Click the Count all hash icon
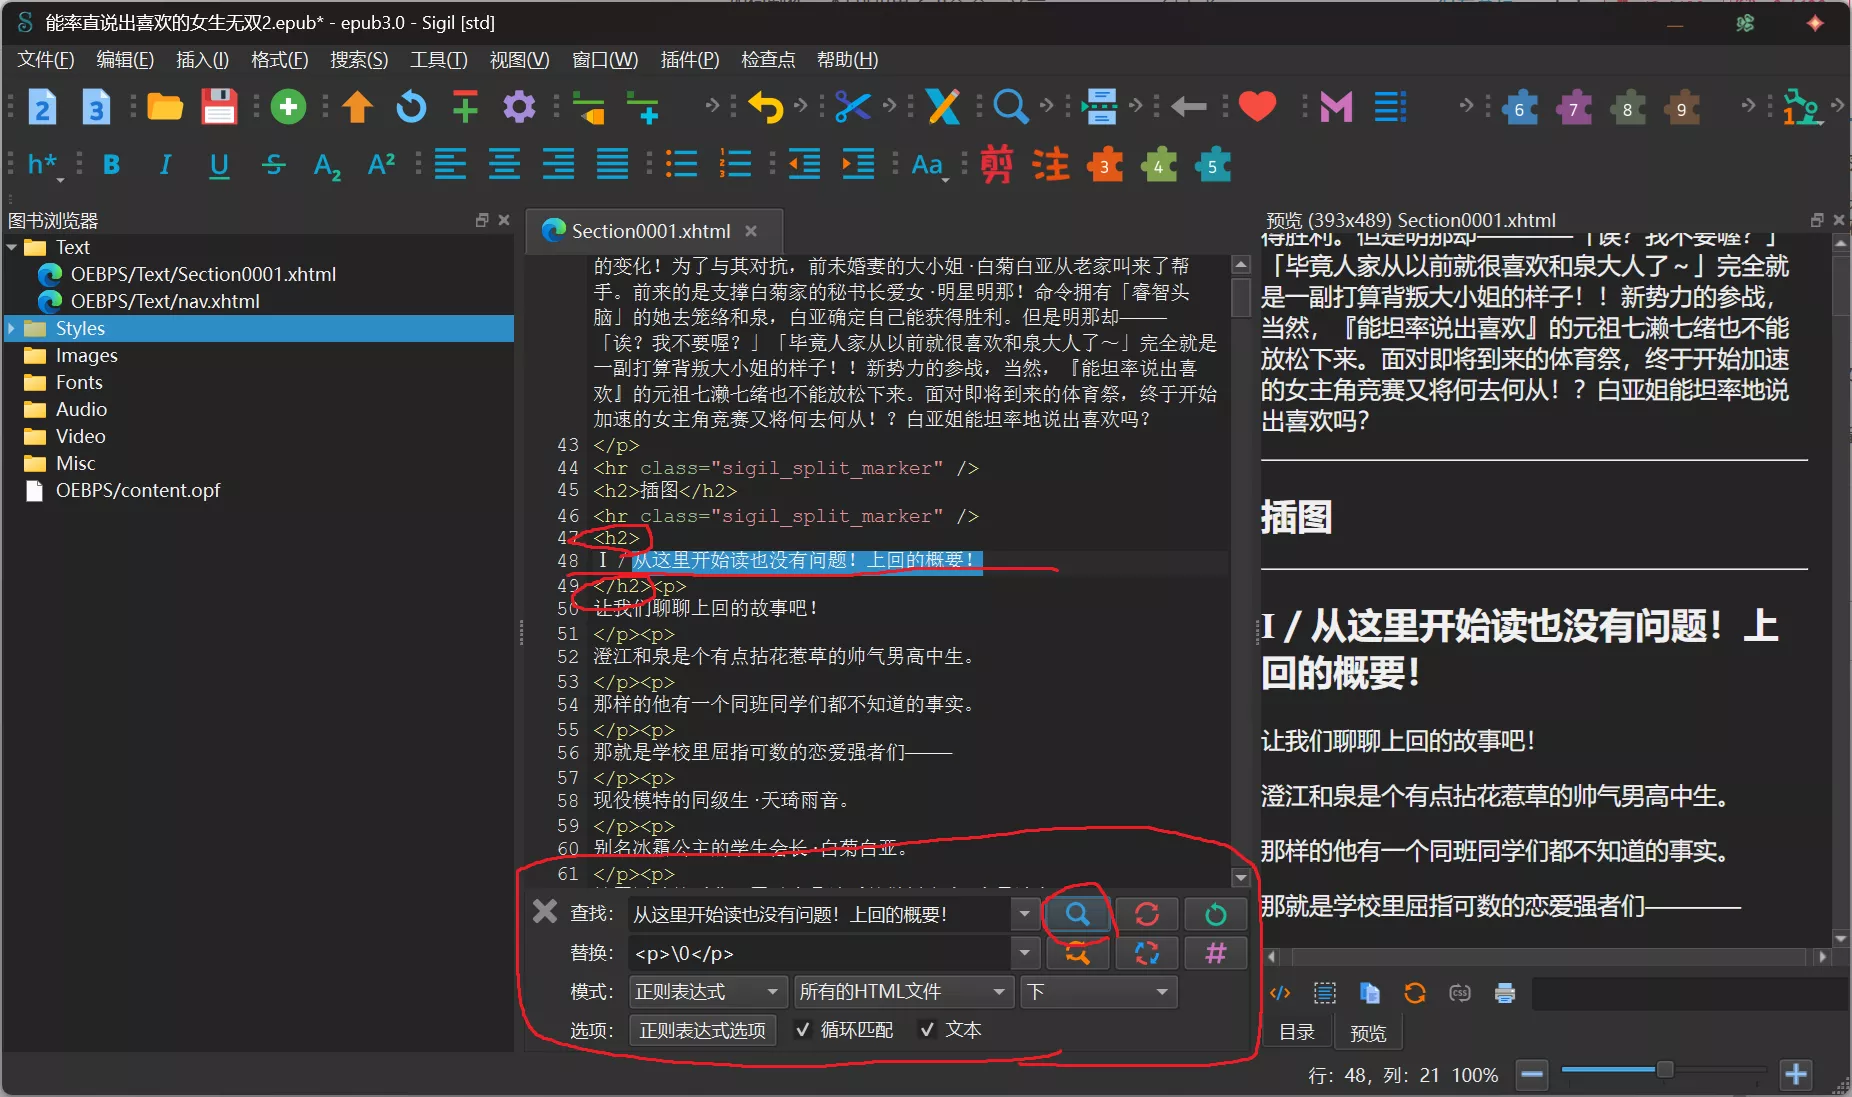 [1215, 953]
